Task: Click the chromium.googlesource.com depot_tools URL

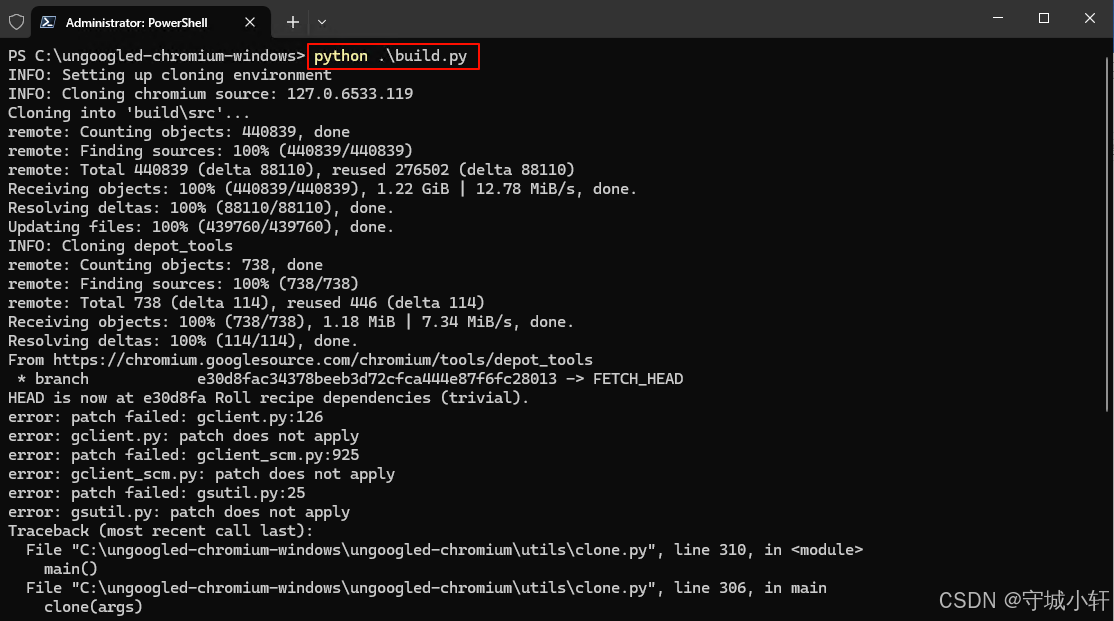Action: point(323,360)
